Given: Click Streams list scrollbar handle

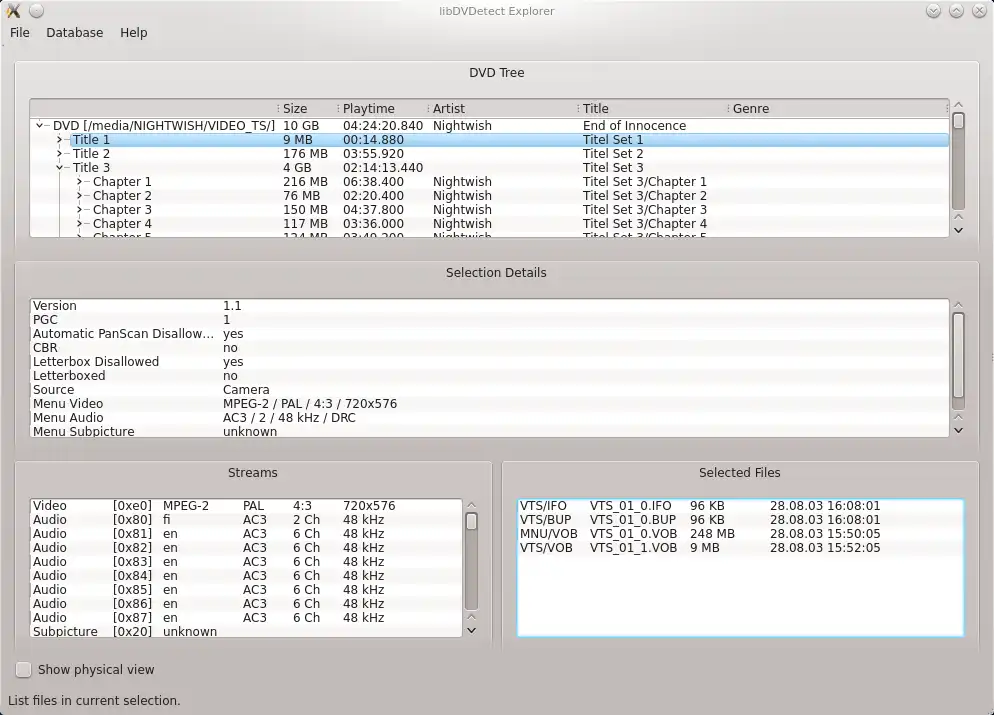Looking at the screenshot, I should [x=471, y=522].
